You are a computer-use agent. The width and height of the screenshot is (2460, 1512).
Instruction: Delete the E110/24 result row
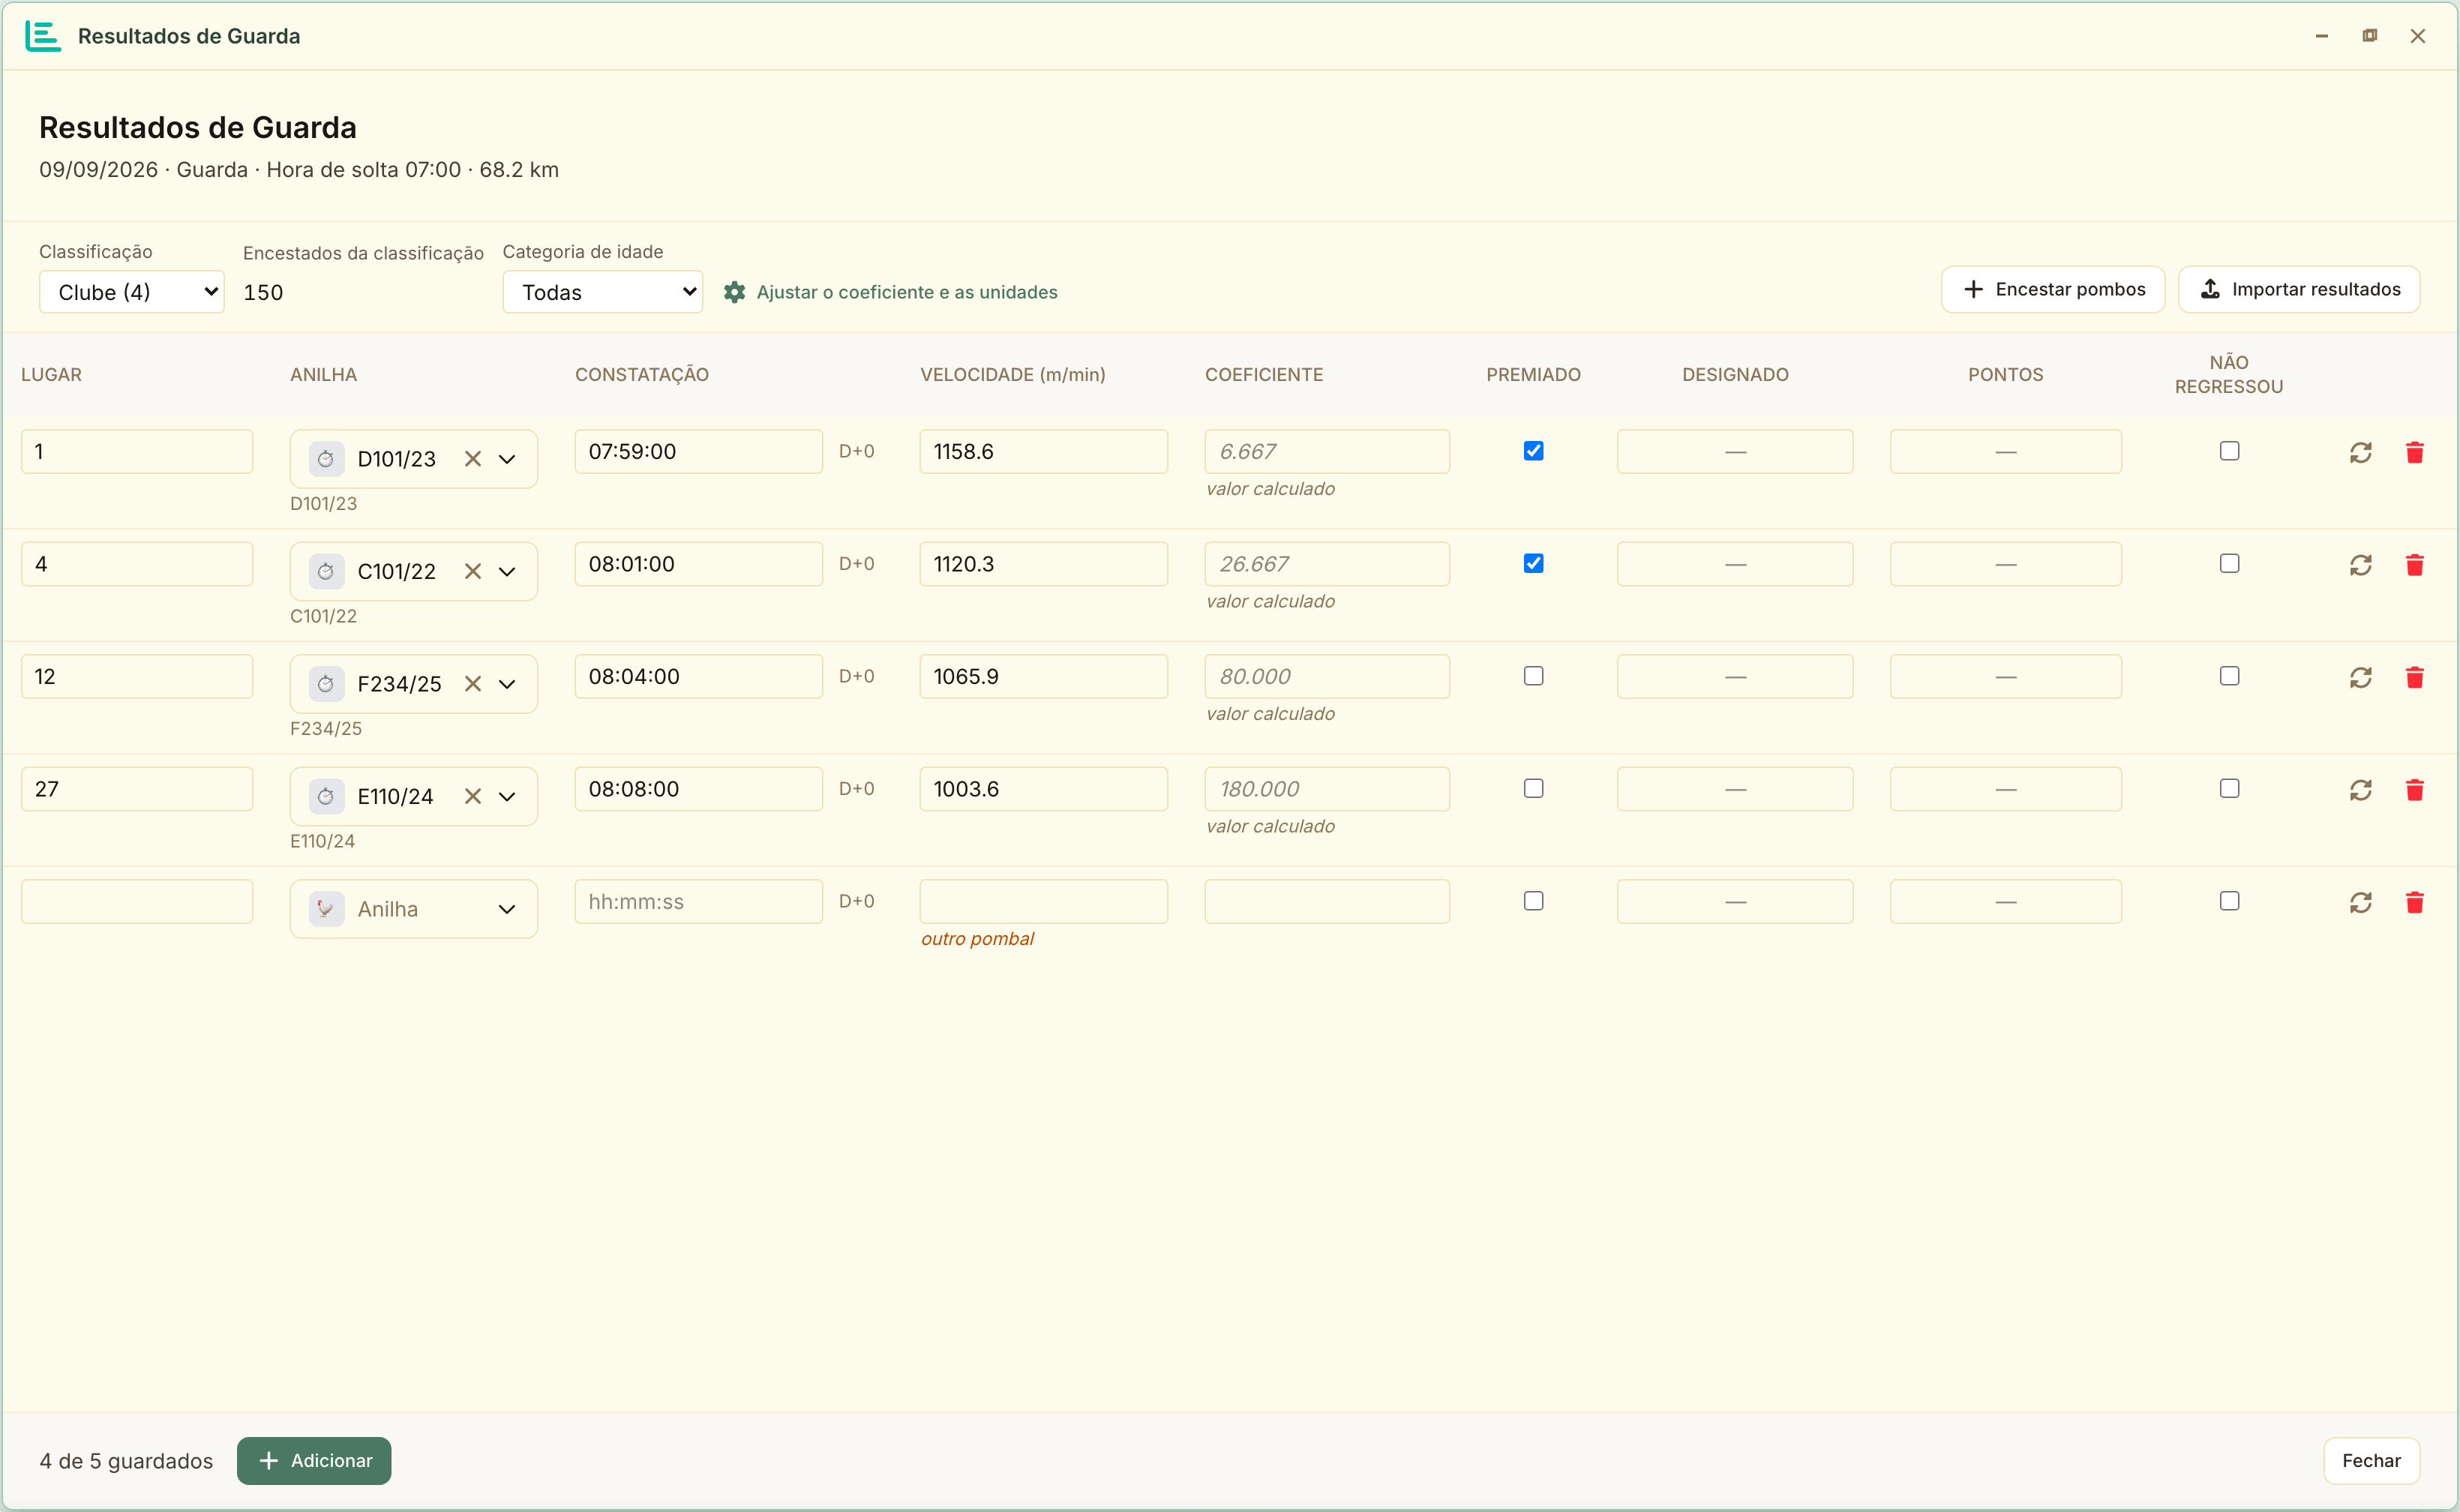point(2414,790)
